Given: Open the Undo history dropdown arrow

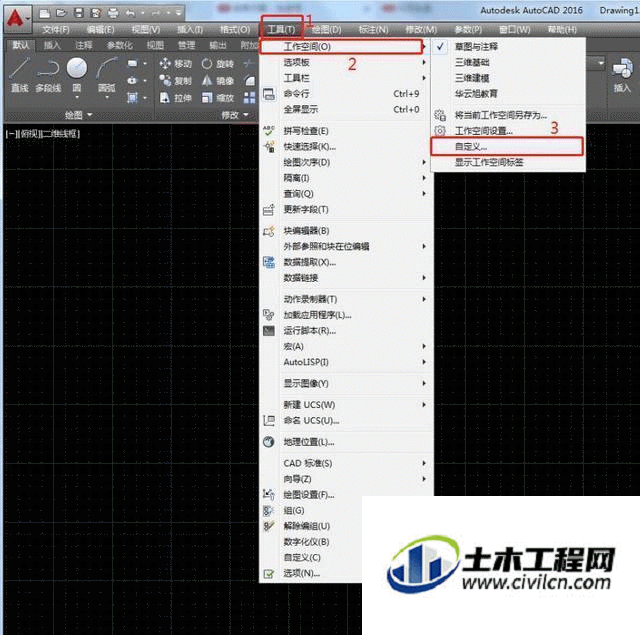Looking at the screenshot, I should 142,13.
